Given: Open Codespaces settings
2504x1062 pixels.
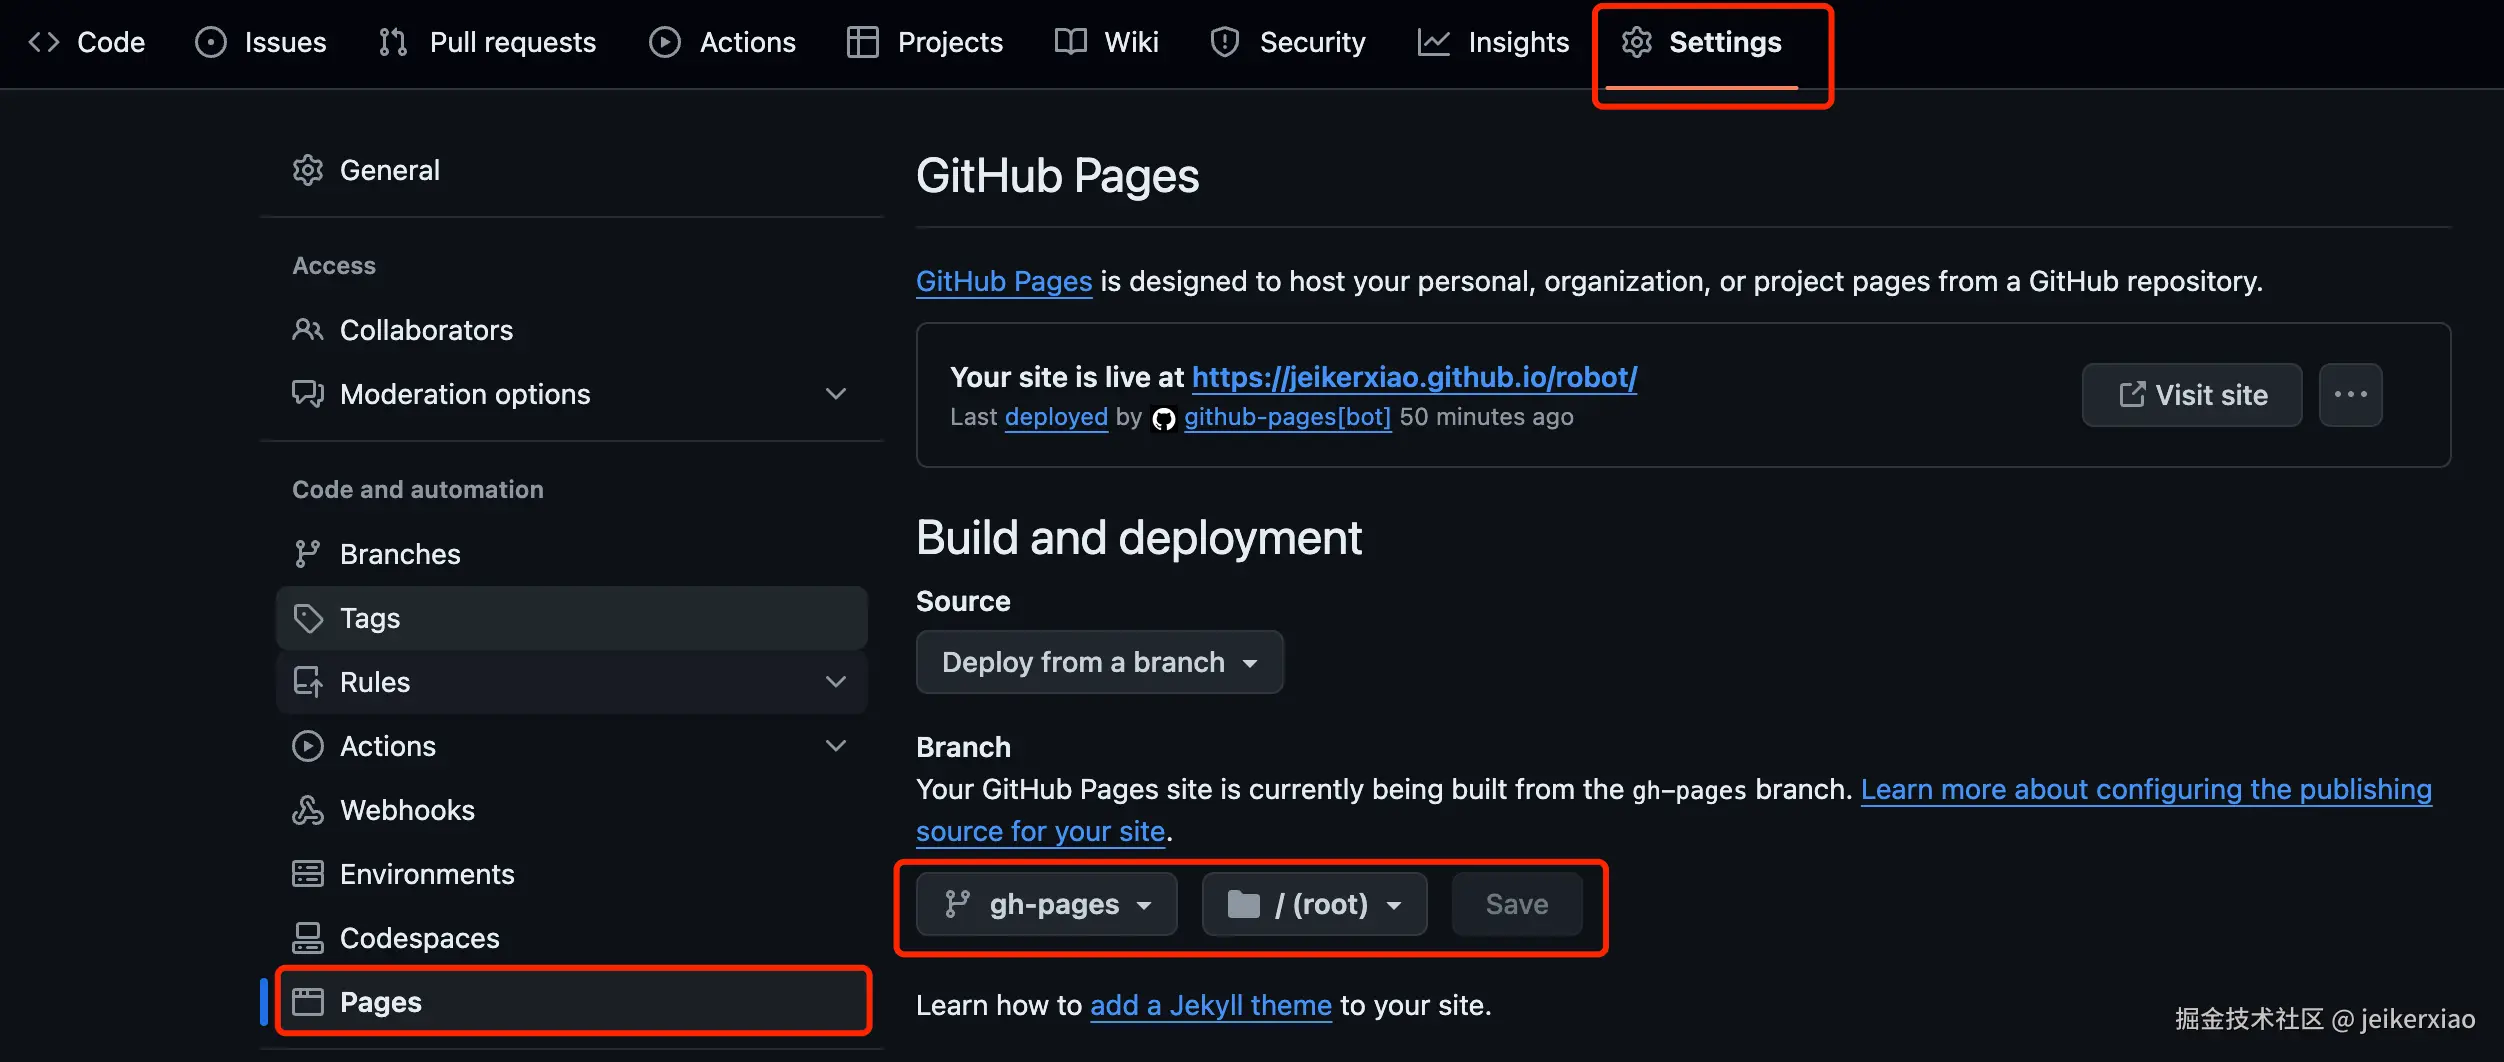Looking at the screenshot, I should 572,938.
